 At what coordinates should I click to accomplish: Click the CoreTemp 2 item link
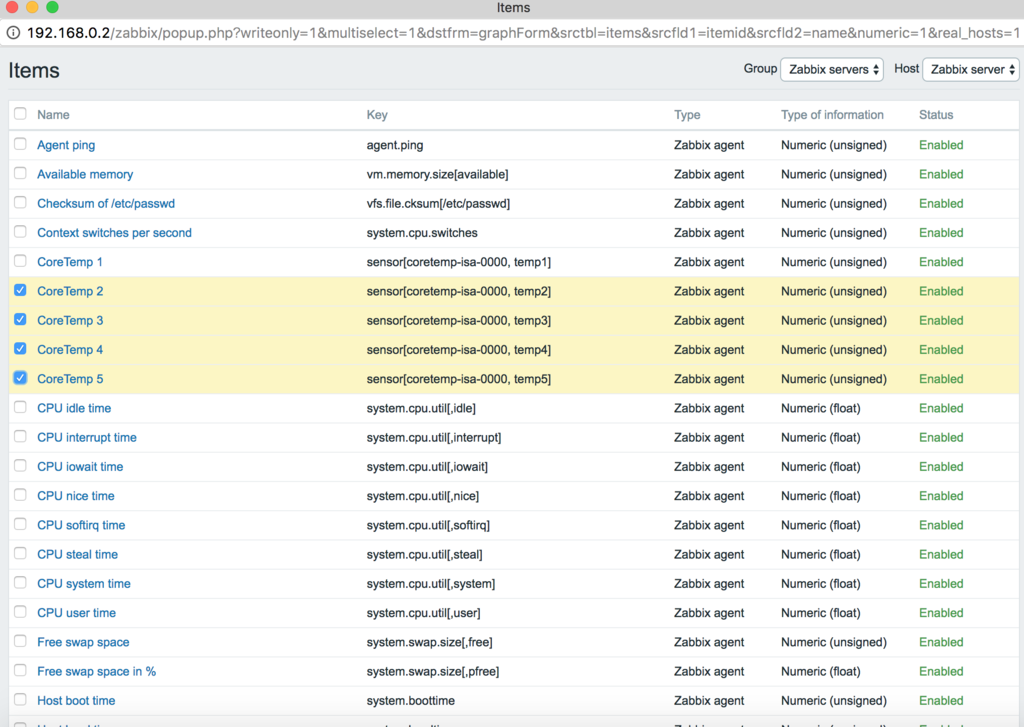point(70,291)
